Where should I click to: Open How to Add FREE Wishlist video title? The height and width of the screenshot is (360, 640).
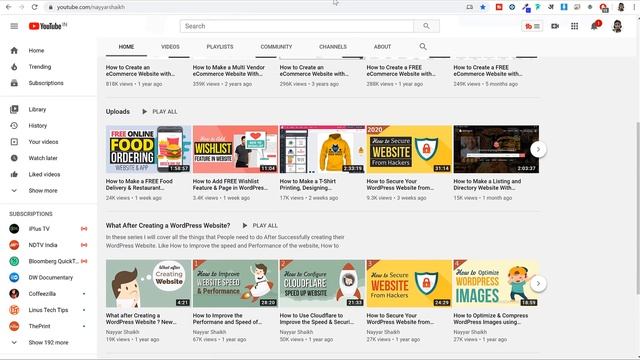pos(230,184)
